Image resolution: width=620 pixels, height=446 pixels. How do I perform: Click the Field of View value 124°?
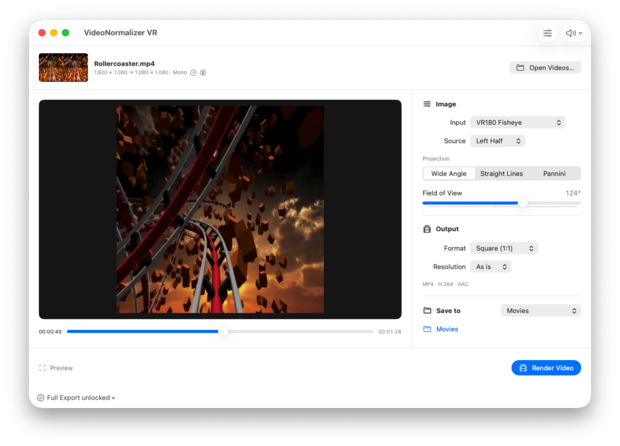(x=573, y=193)
